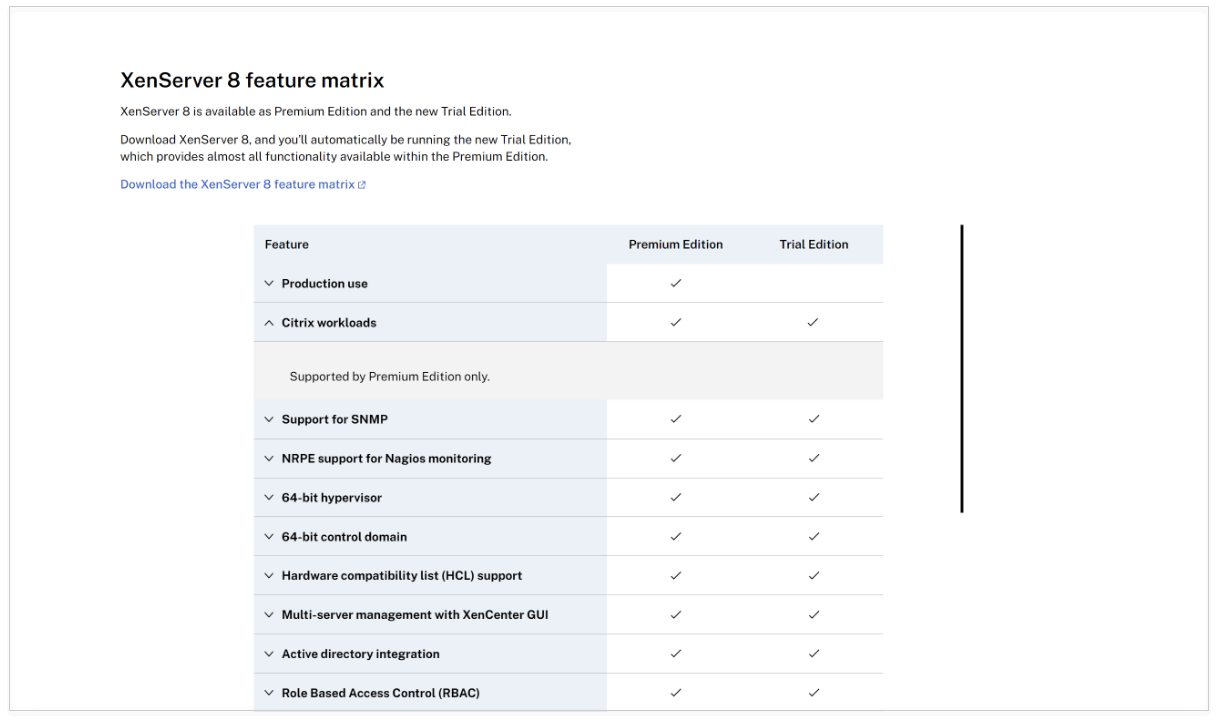Expand the Production use row

pyautogui.click(x=268, y=283)
